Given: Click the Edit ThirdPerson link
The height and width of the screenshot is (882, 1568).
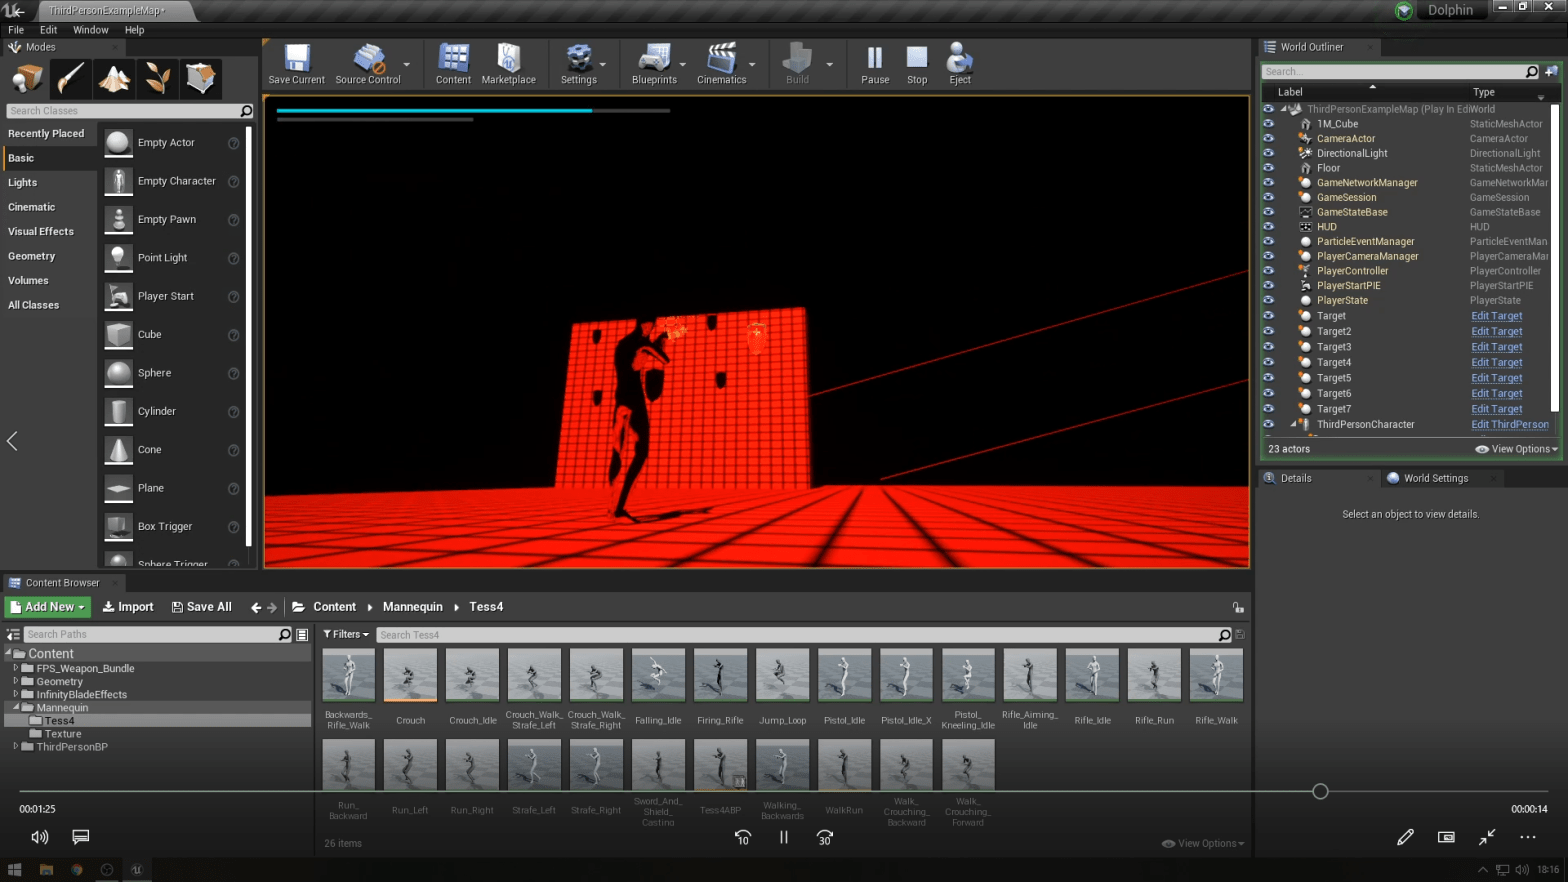Looking at the screenshot, I should pos(1509,425).
